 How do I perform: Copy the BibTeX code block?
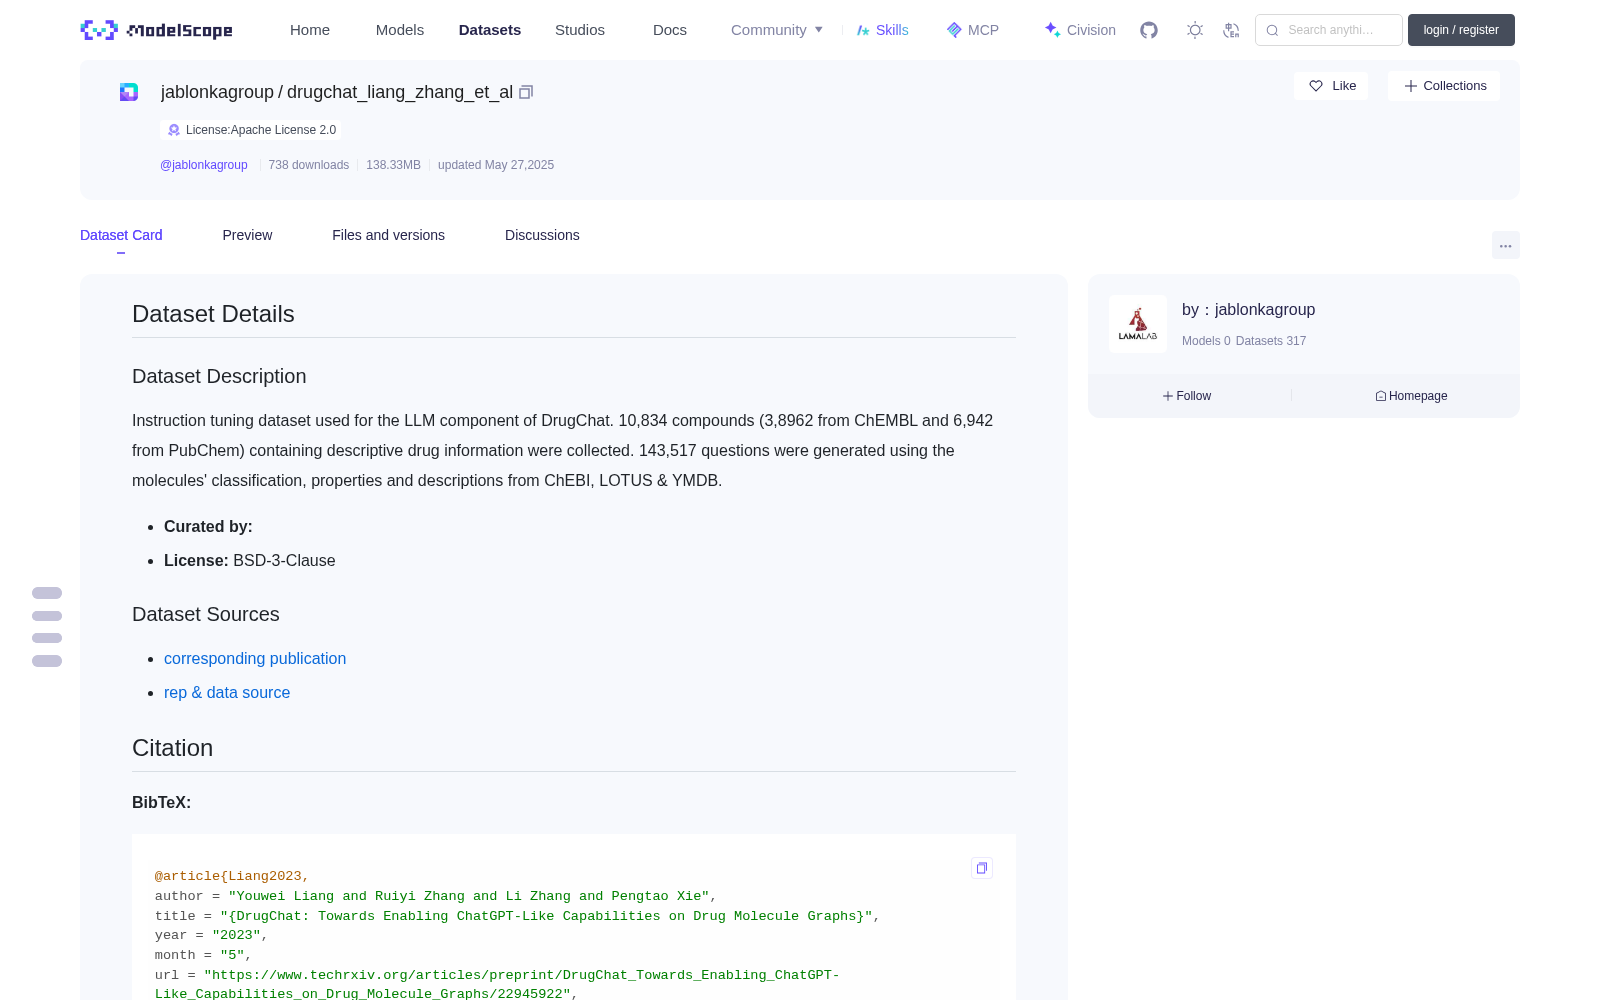pos(982,868)
